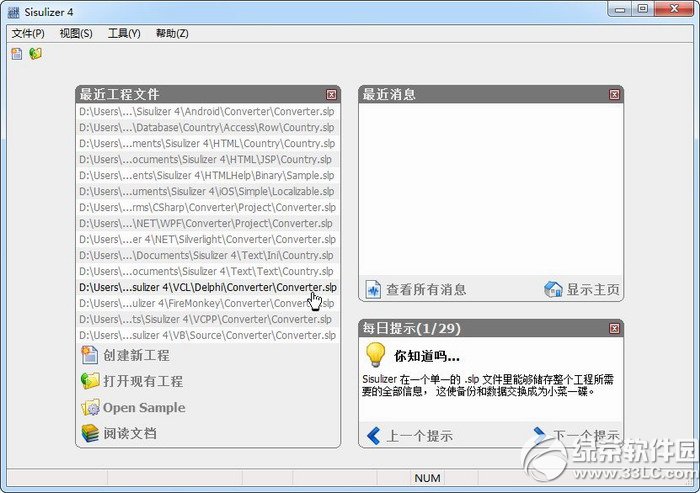Click the 创建新工程 icon

point(90,355)
